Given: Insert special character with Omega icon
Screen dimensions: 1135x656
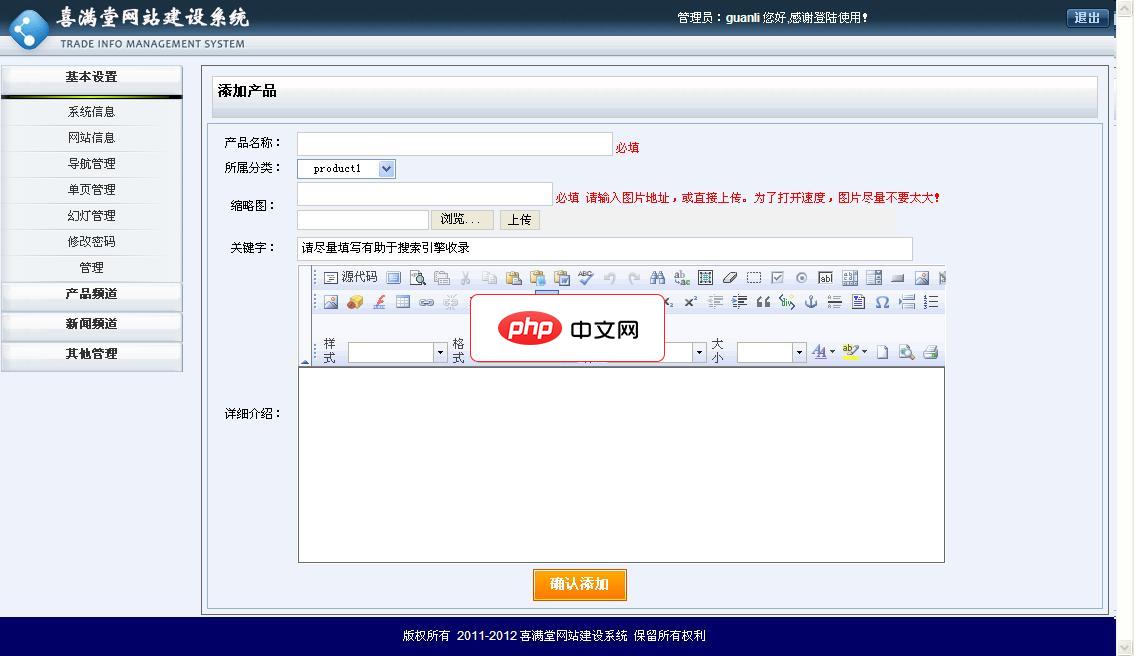Looking at the screenshot, I should pos(882,302).
